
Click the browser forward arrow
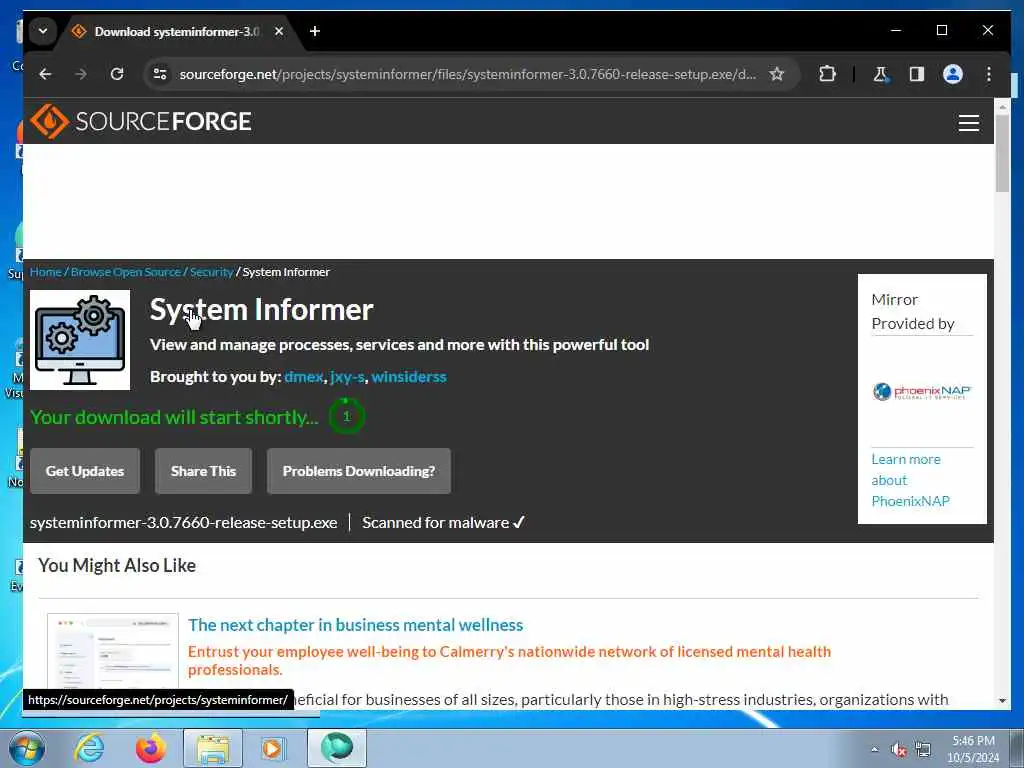(x=81, y=74)
